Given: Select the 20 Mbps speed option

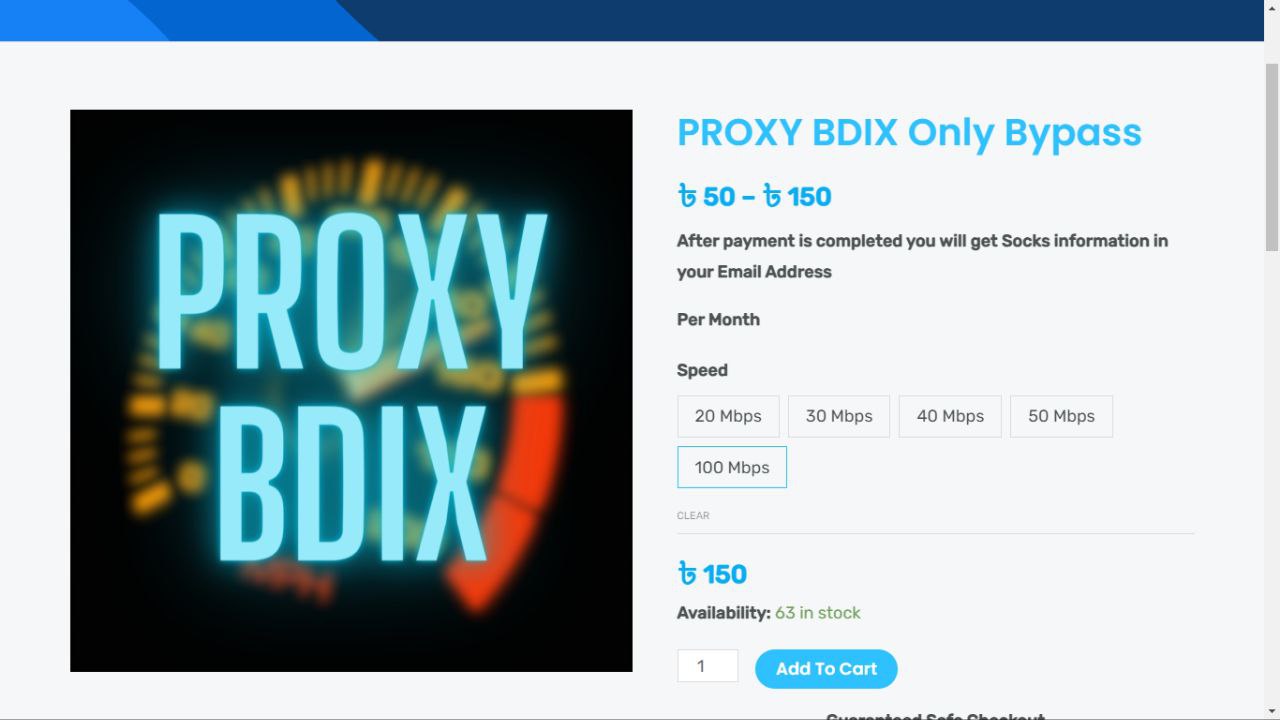Looking at the screenshot, I should click(x=728, y=416).
